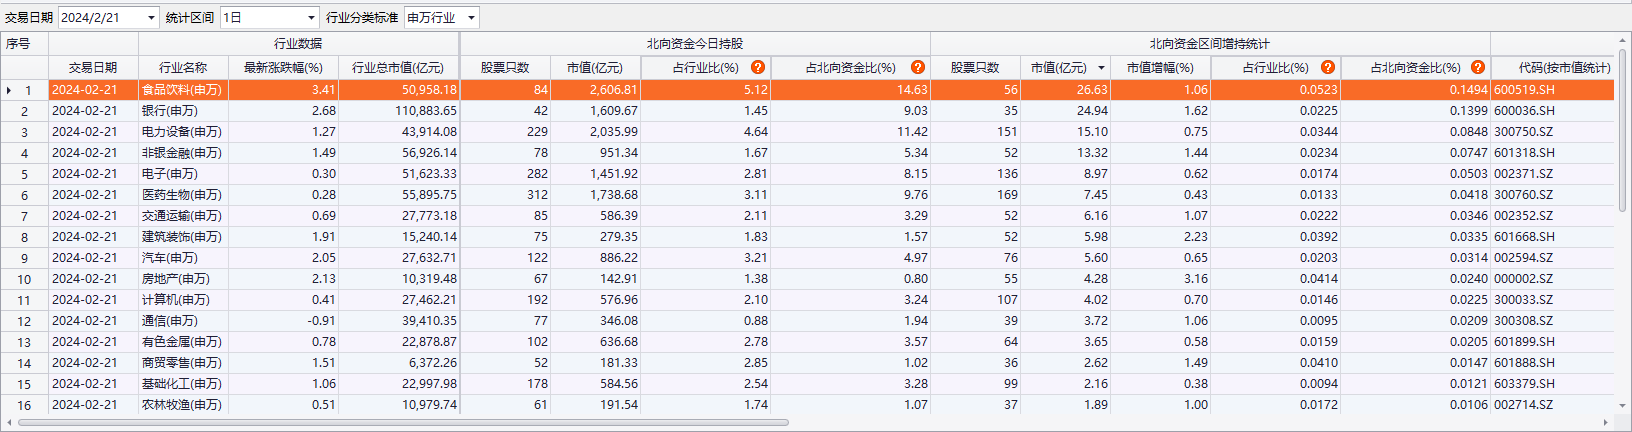This screenshot has height=432, width=1632.
Task: Click help icon for 区间增持 占北向资金比(%) column
Action: (x=1478, y=67)
